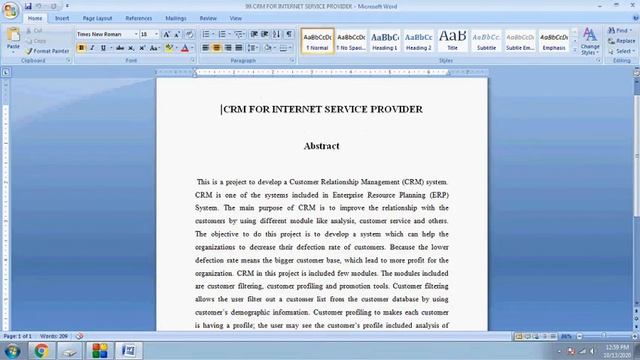Switch to the Page Layout tab
This screenshot has width=640, height=360.
97,18
